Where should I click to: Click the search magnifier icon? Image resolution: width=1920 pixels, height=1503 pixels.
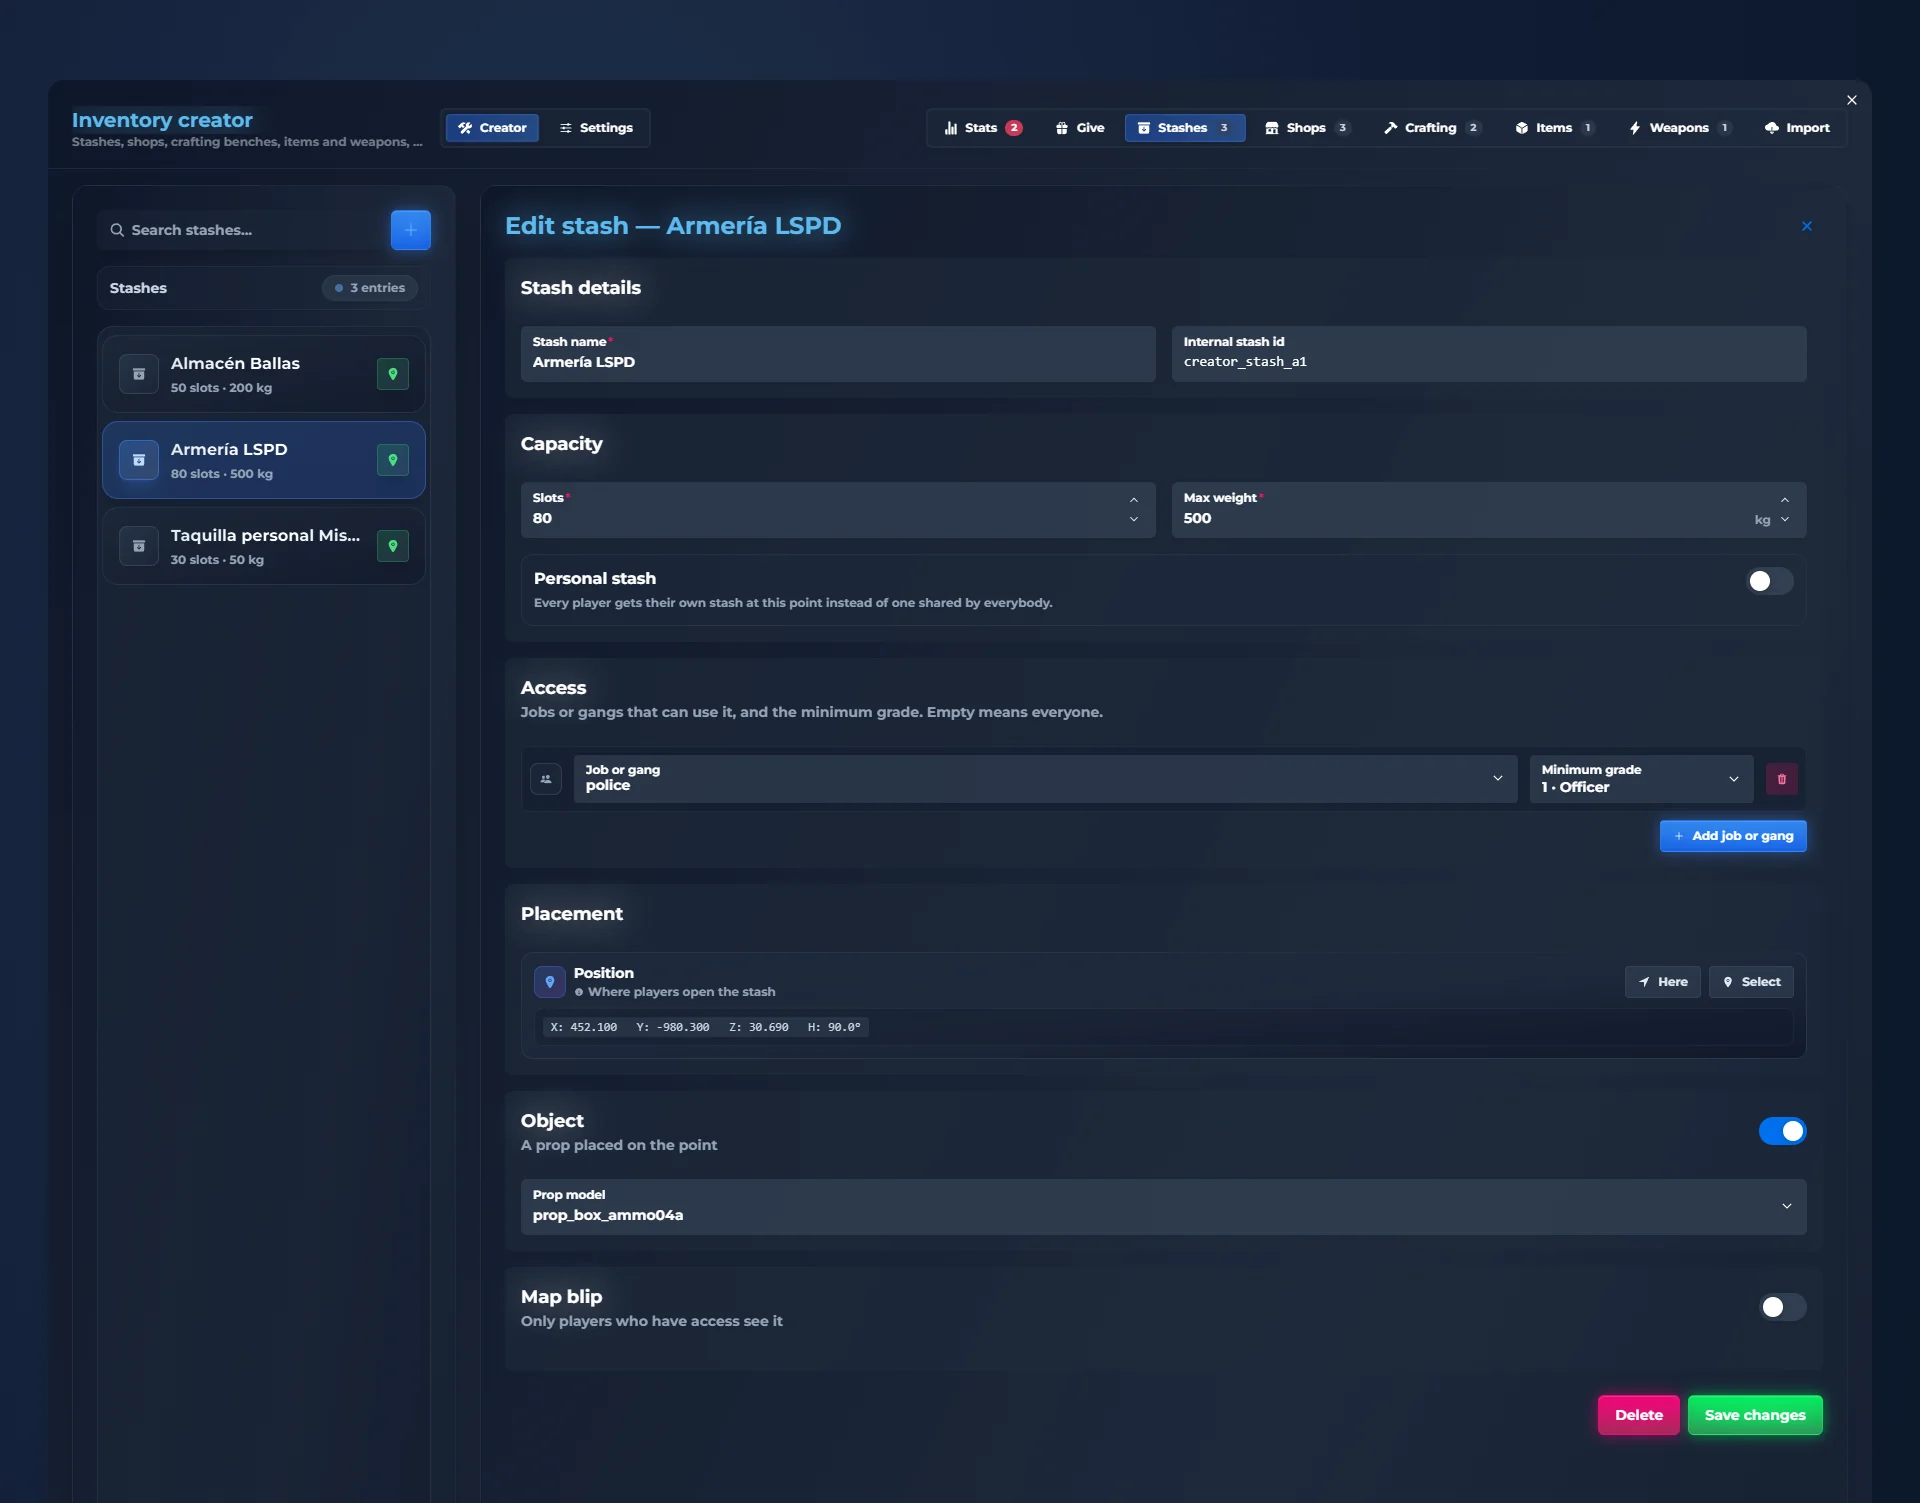click(117, 230)
